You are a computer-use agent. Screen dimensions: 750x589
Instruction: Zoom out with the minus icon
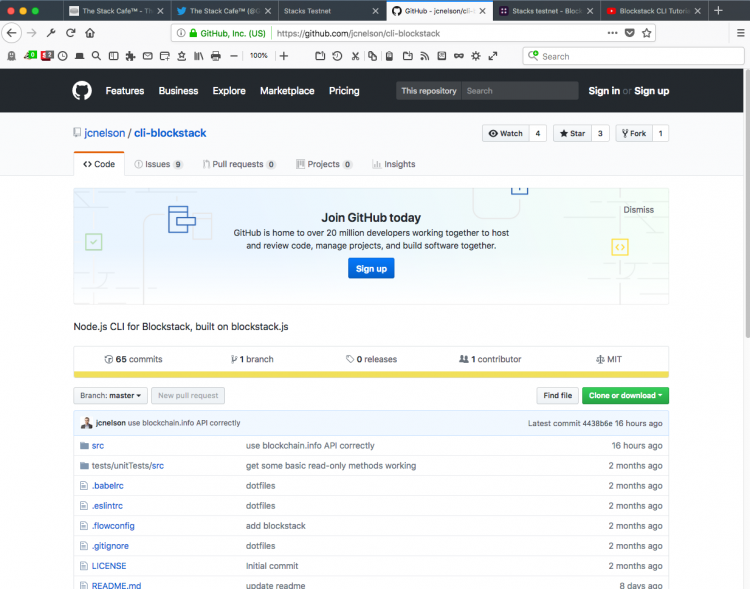pyautogui.click(x=234, y=56)
